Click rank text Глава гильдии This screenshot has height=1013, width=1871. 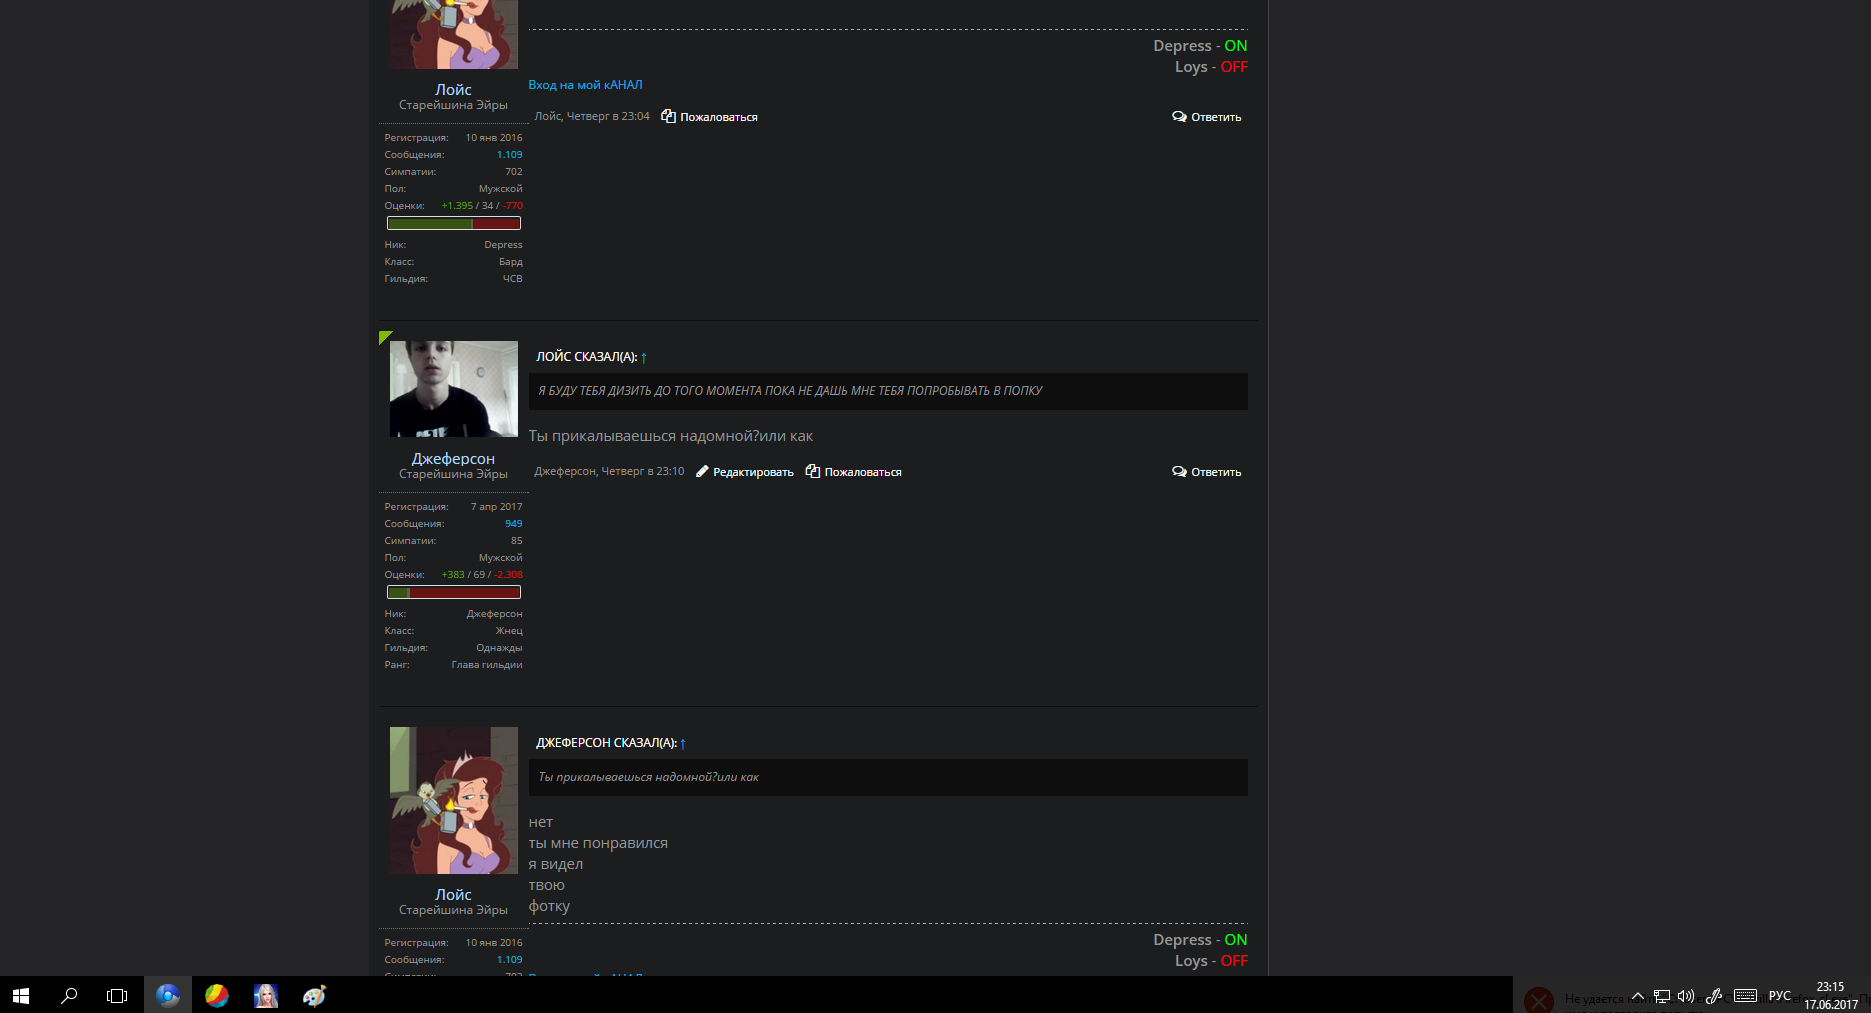[486, 664]
